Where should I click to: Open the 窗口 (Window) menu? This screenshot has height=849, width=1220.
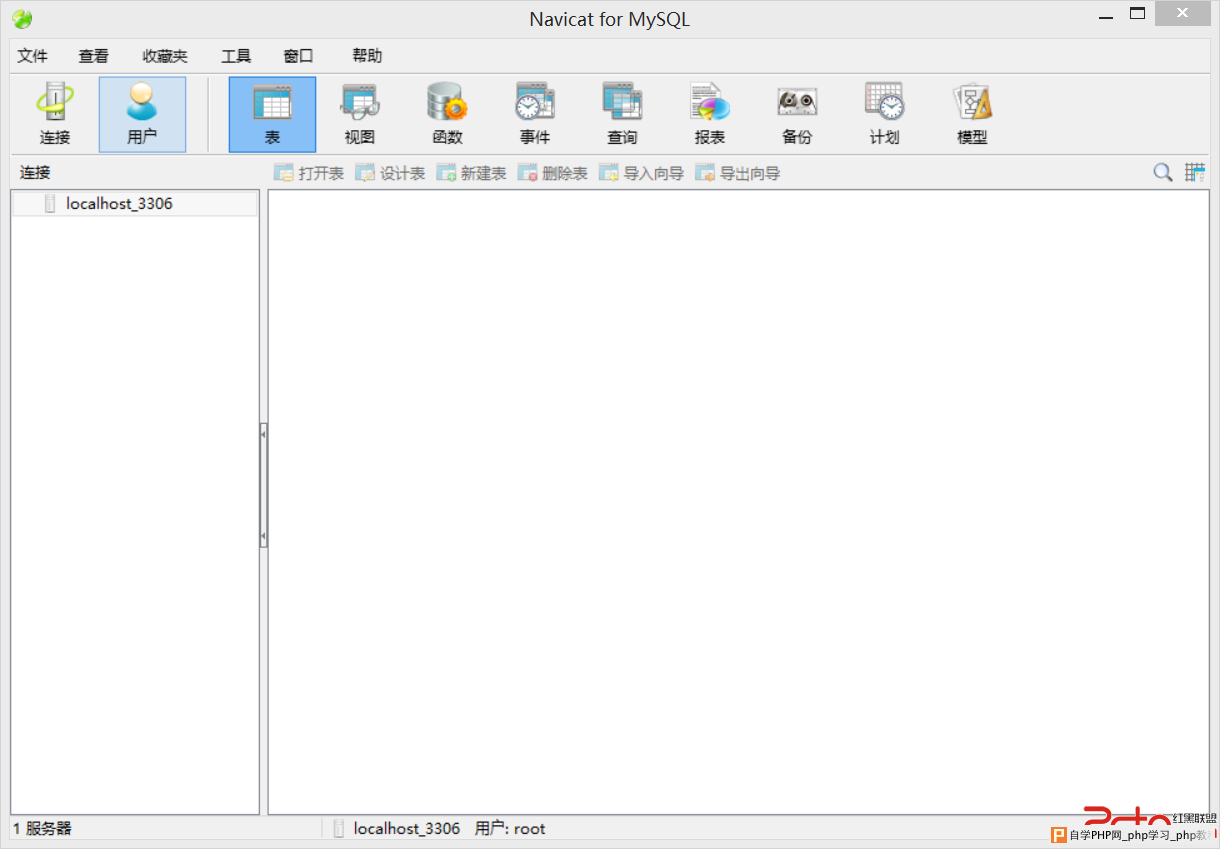298,56
